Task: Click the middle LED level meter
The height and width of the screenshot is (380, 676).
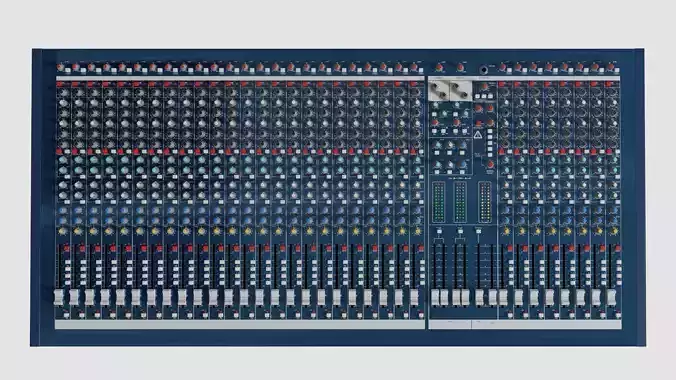Action: 460,202
